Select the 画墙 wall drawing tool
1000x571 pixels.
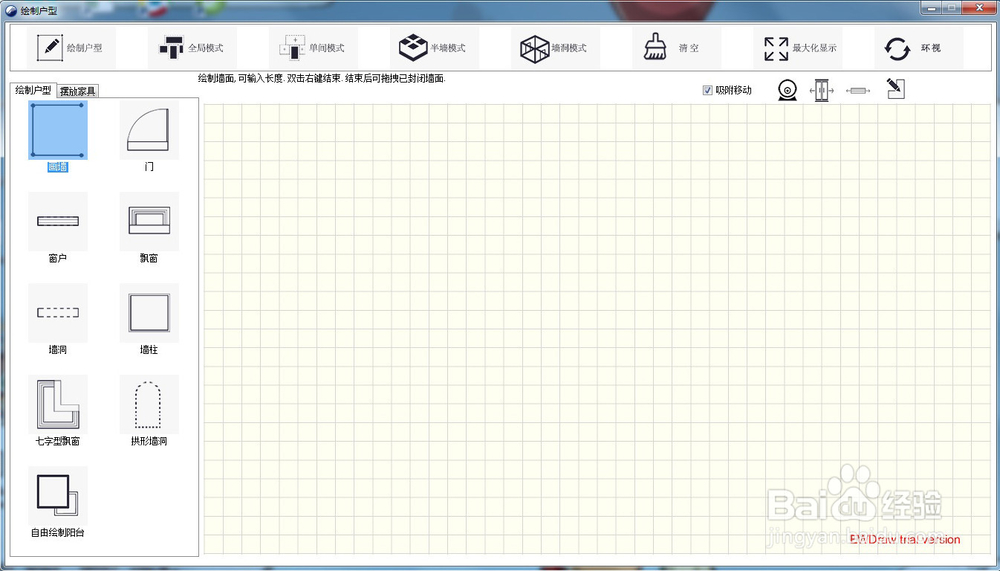coord(58,137)
